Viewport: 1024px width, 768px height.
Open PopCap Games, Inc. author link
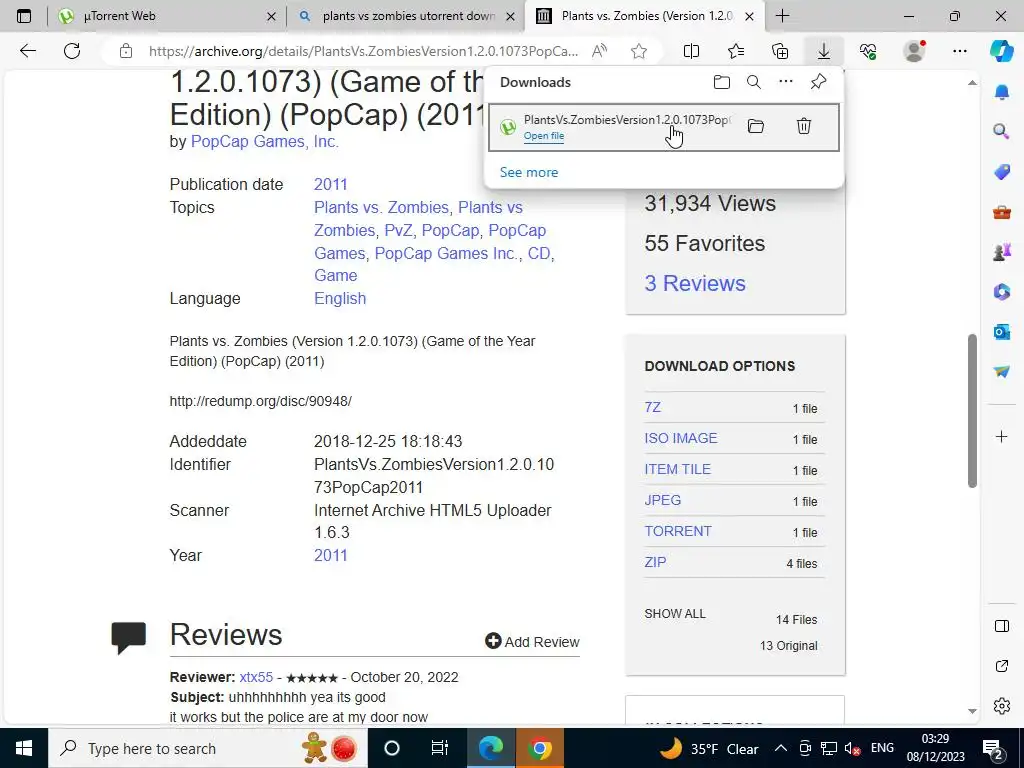click(x=264, y=142)
